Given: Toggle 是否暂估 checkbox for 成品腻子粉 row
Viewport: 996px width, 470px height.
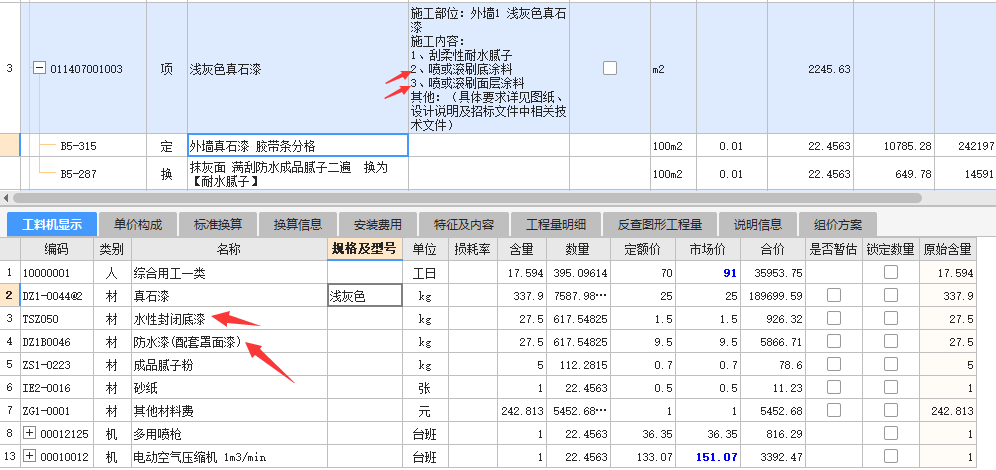Looking at the screenshot, I should tap(833, 364).
